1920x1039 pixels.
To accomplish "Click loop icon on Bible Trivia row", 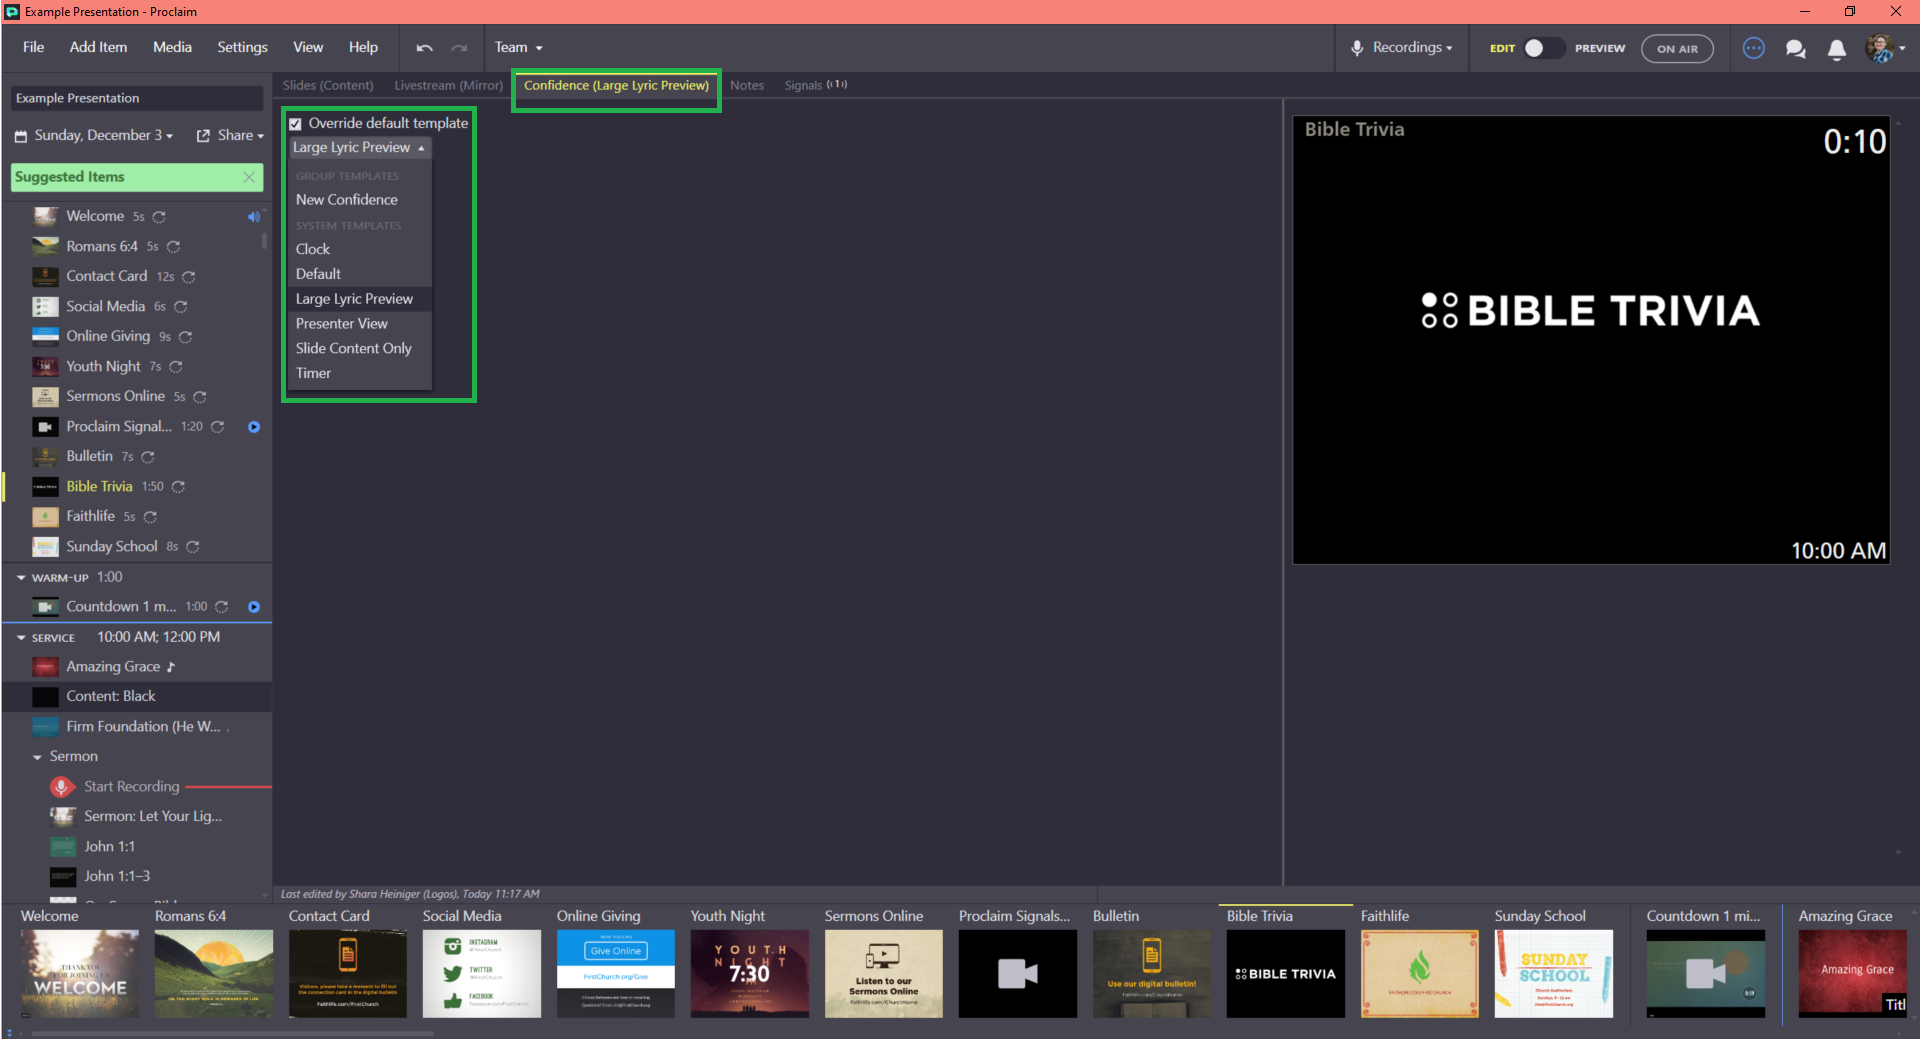I will [178, 487].
